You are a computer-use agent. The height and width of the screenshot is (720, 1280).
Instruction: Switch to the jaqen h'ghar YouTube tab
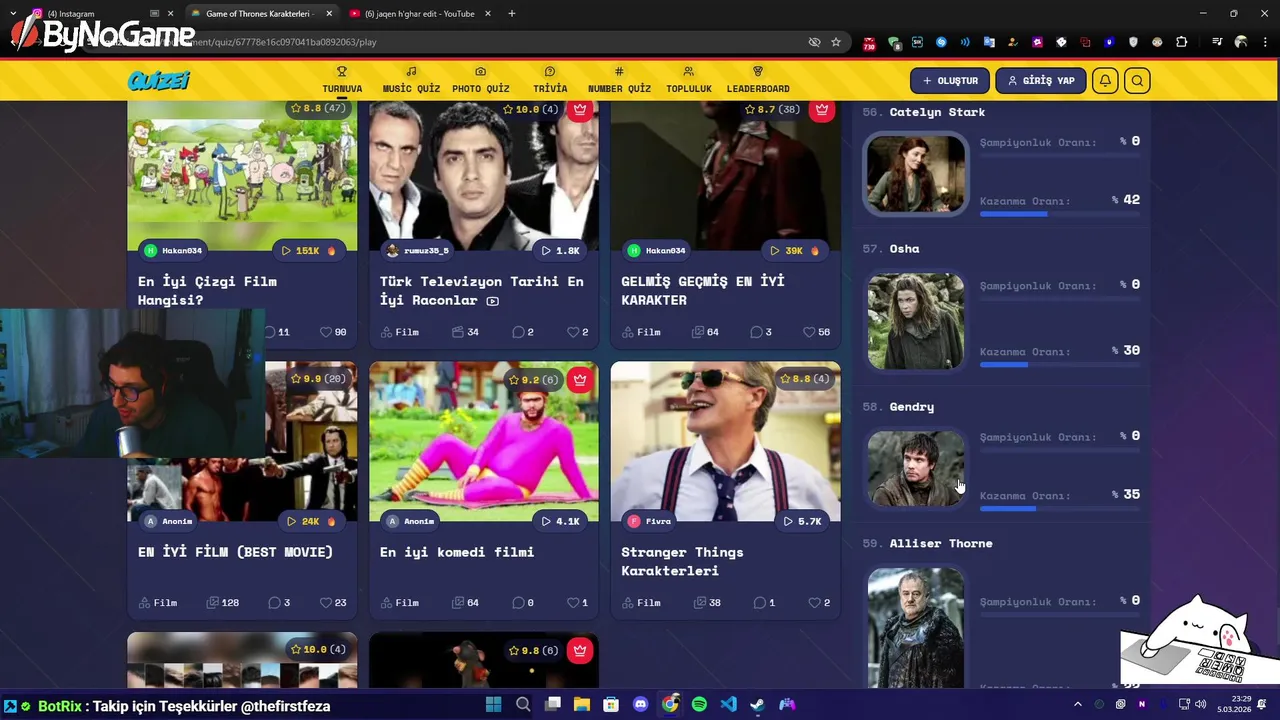coord(420,14)
